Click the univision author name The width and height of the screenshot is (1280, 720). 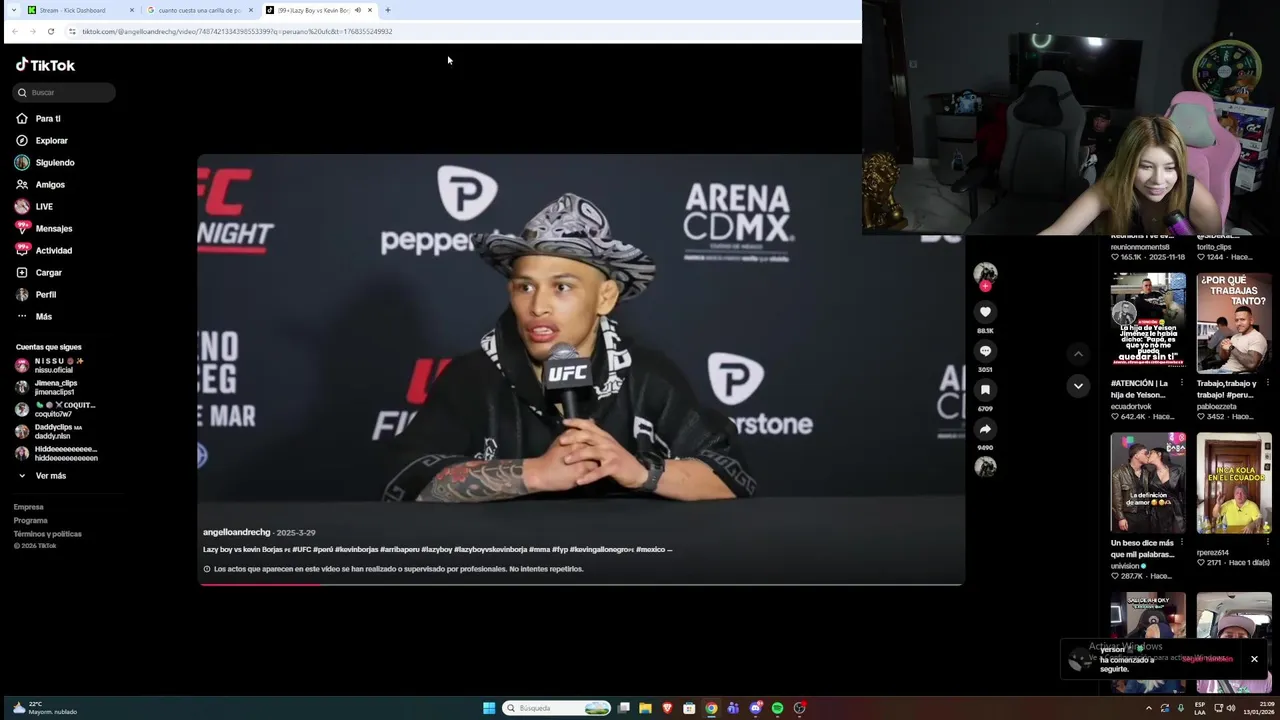click(x=1125, y=566)
